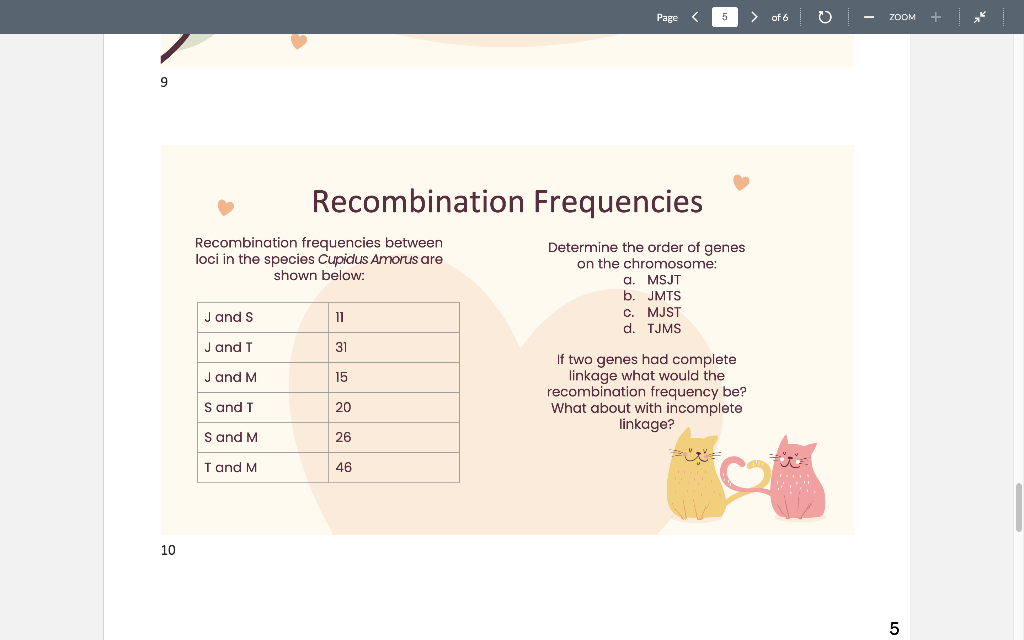Click the ZOOM label in the toolbar
Screen dimensions: 1024x640
click(901, 17)
